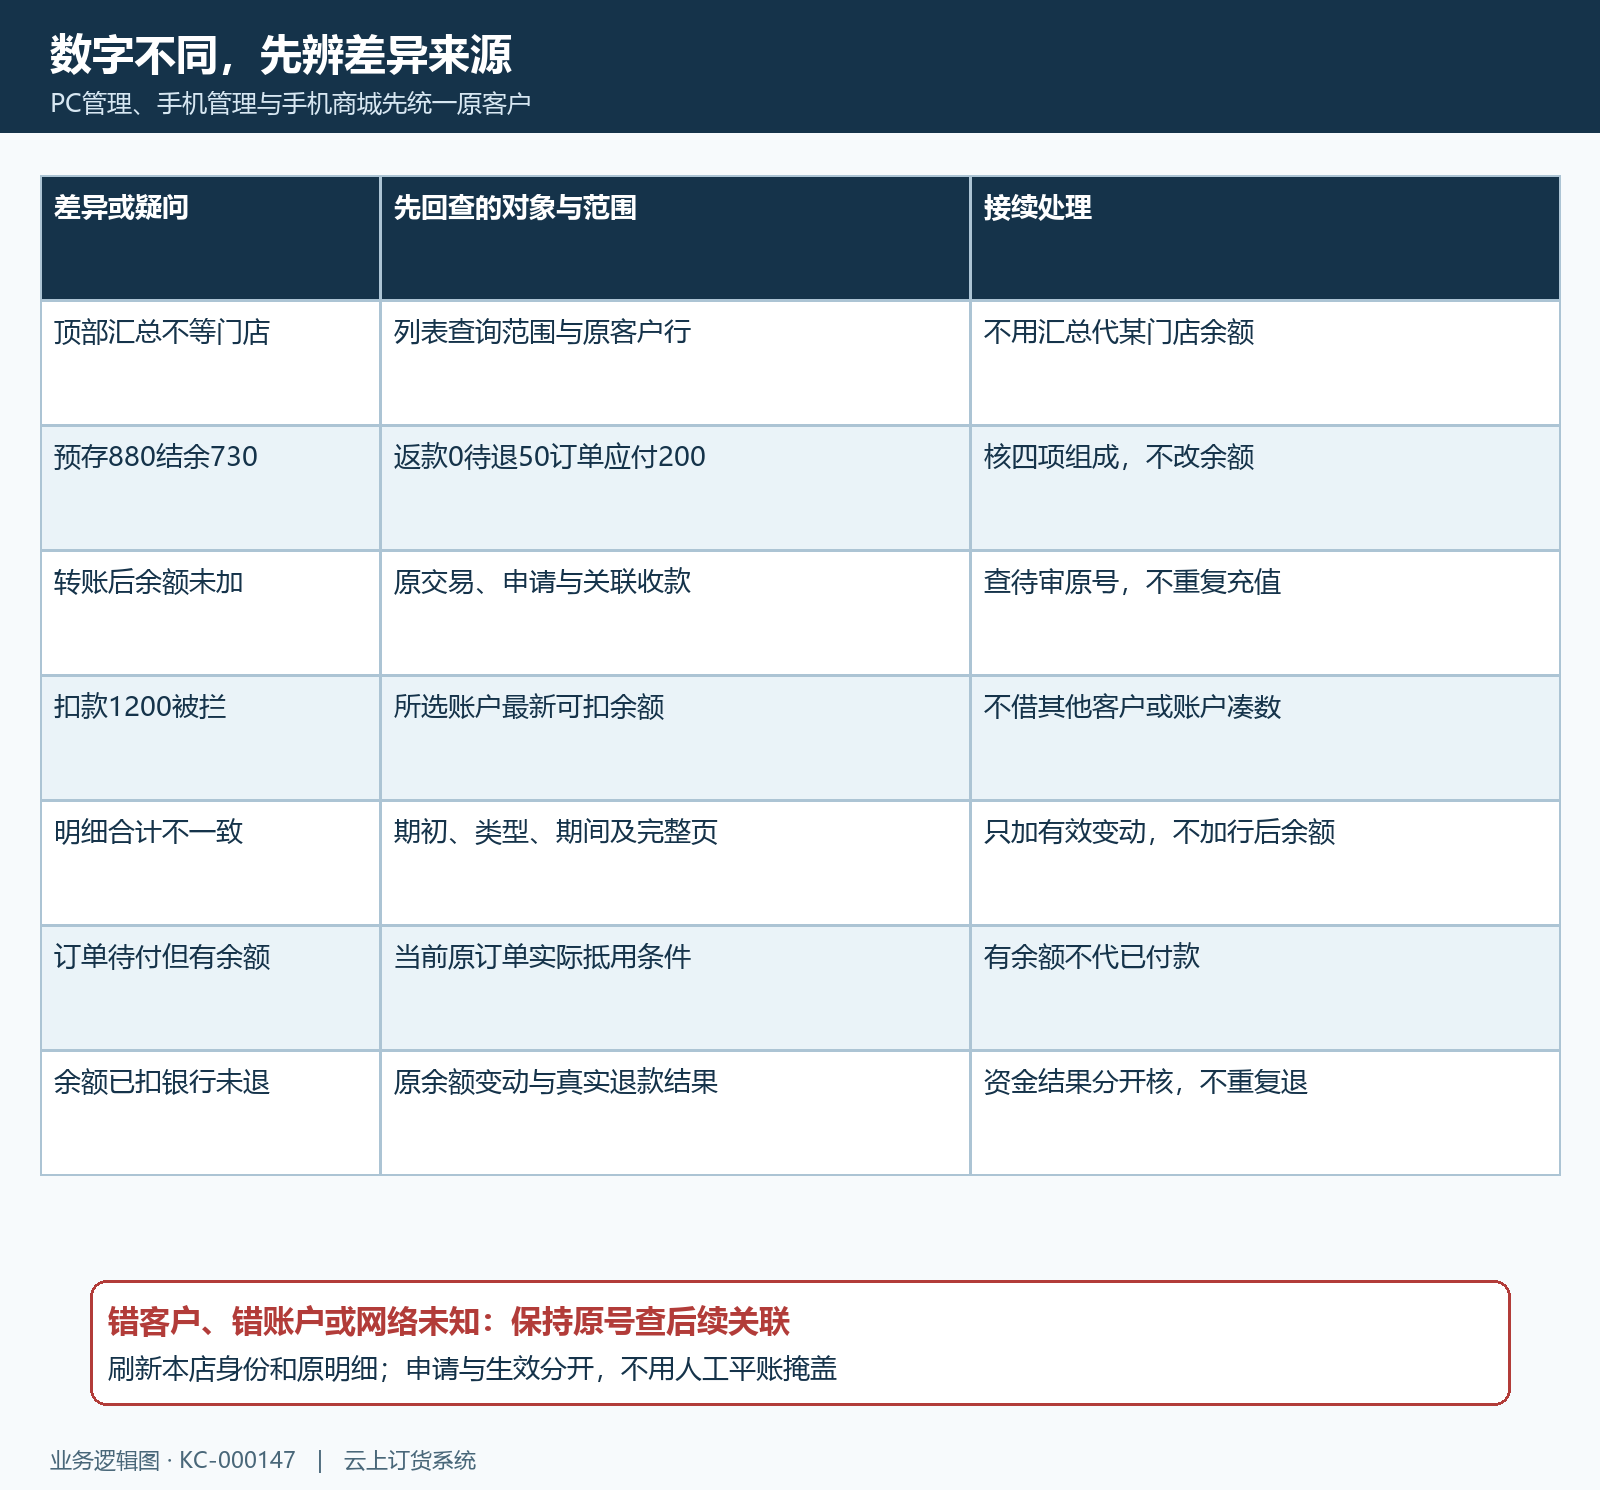The width and height of the screenshot is (1600, 1490).
Task: Select the 差异或疑问 column header
Action: pyautogui.click(x=210, y=238)
